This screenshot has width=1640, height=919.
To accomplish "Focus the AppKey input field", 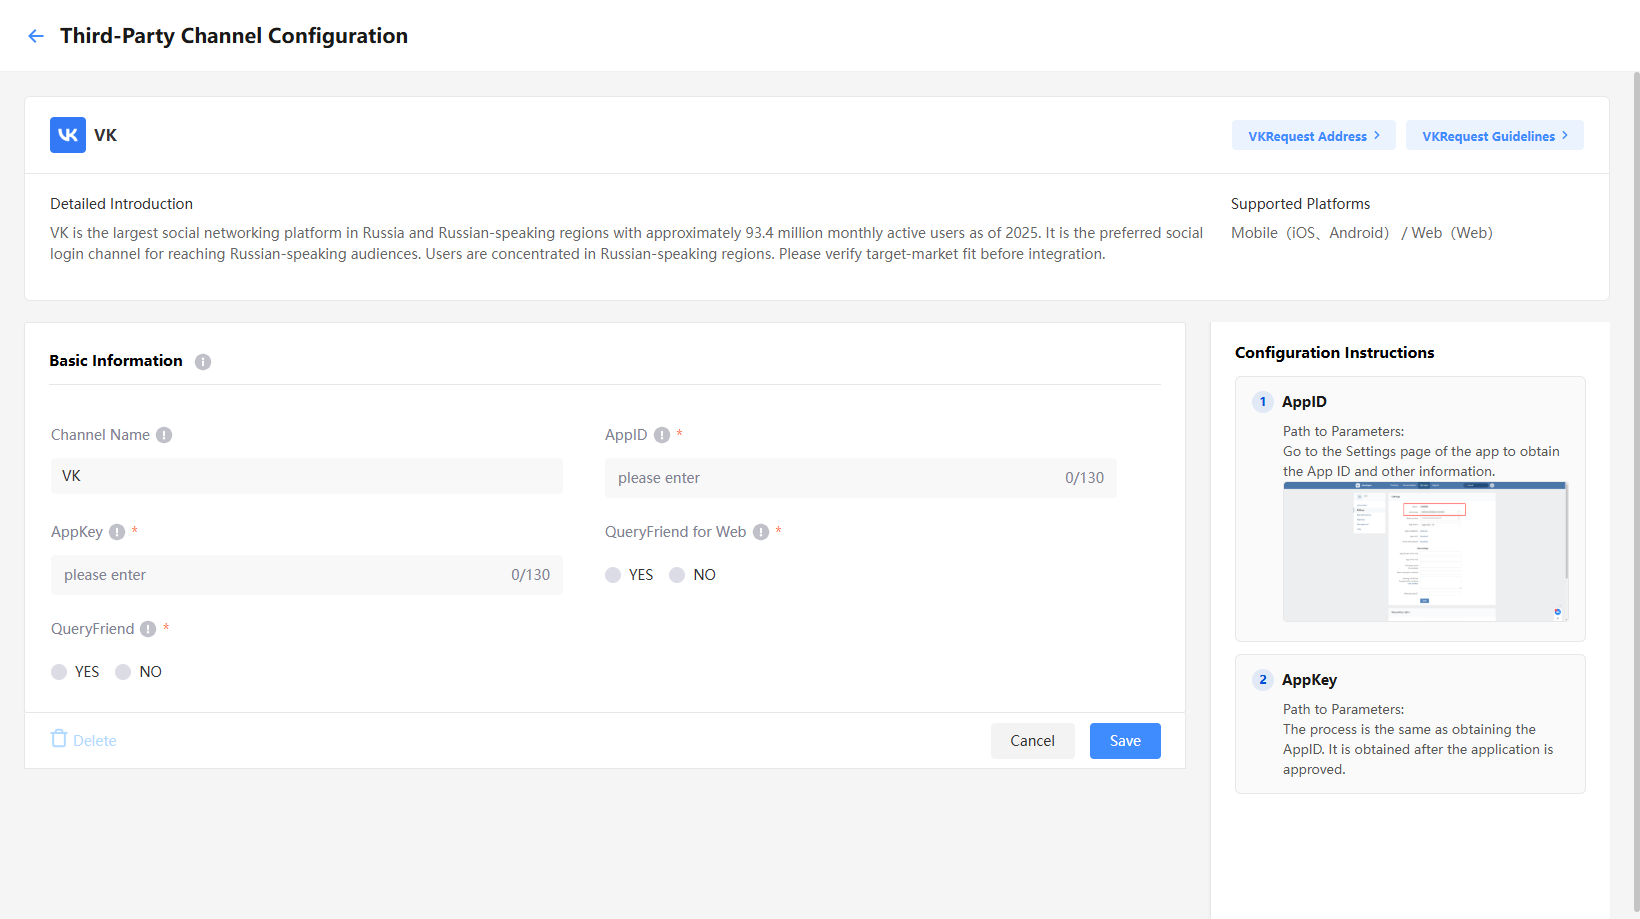I will (x=307, y=575).
